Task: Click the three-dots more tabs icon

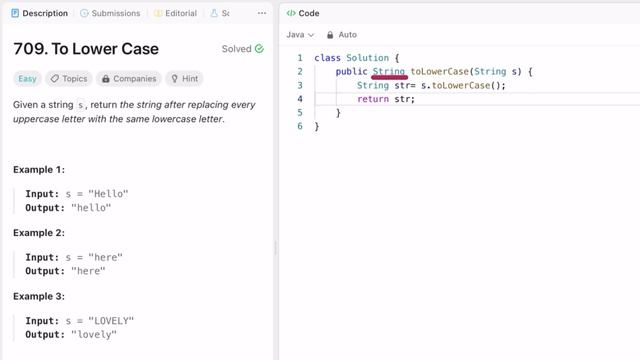Action: coord(262,13)
